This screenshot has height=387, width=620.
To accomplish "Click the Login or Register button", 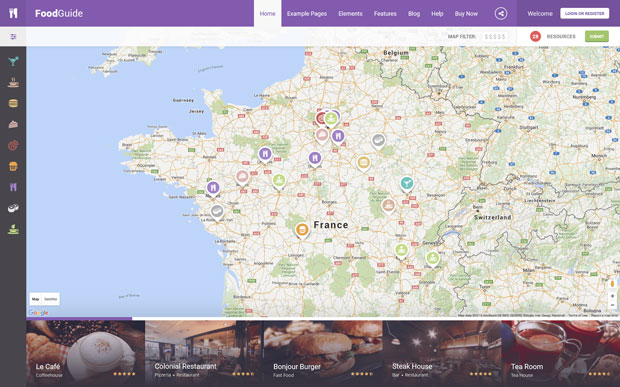I will pyautogui.click(x=584, y=13).
